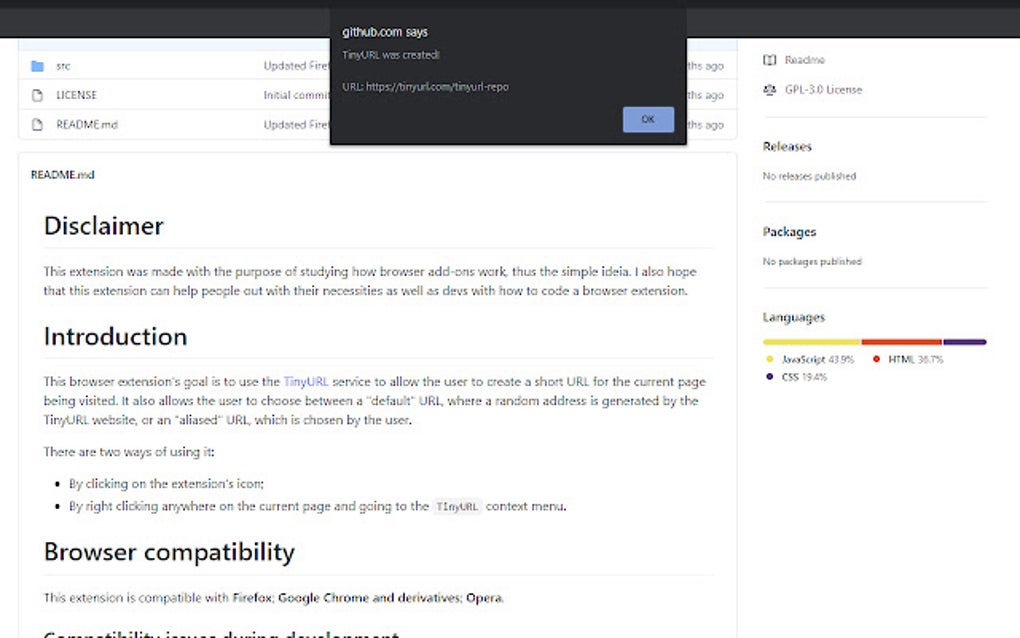Dismiss the TinyURL alert with OK
Screen dimensions: 1020x638
click(x=648, y=118)
